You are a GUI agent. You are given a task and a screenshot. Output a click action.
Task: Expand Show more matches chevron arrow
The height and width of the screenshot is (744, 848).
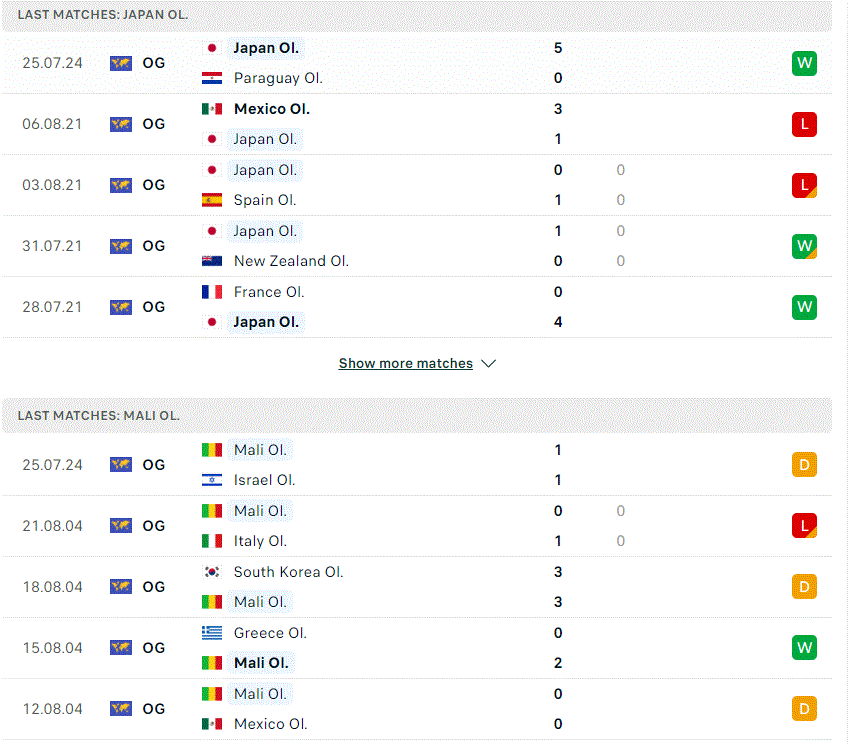(x=488, y=363)
